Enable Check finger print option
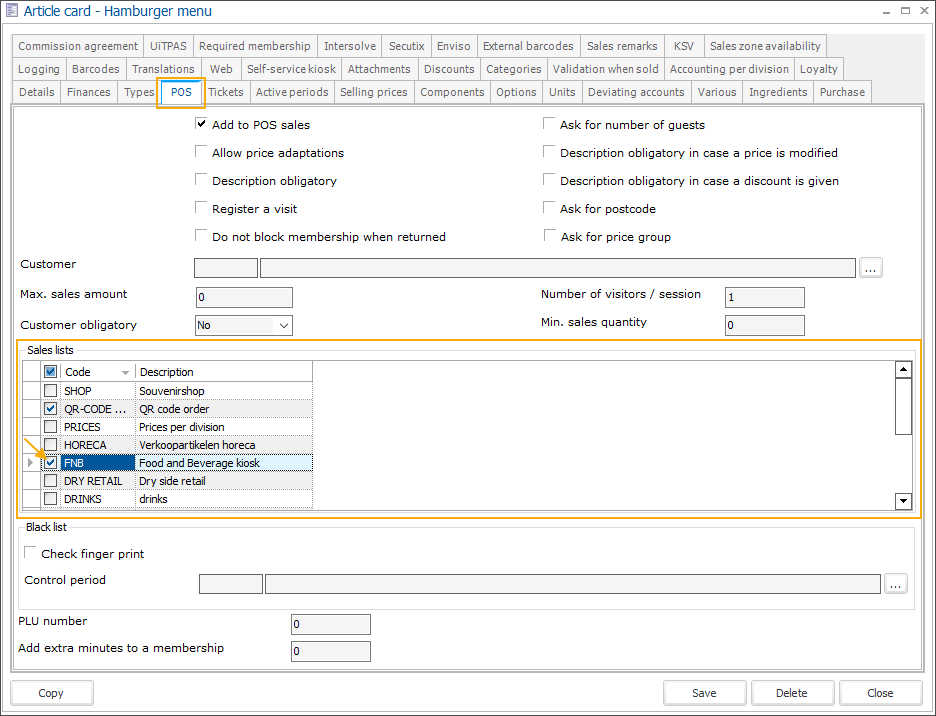The image size is (936, 716). 30,554
